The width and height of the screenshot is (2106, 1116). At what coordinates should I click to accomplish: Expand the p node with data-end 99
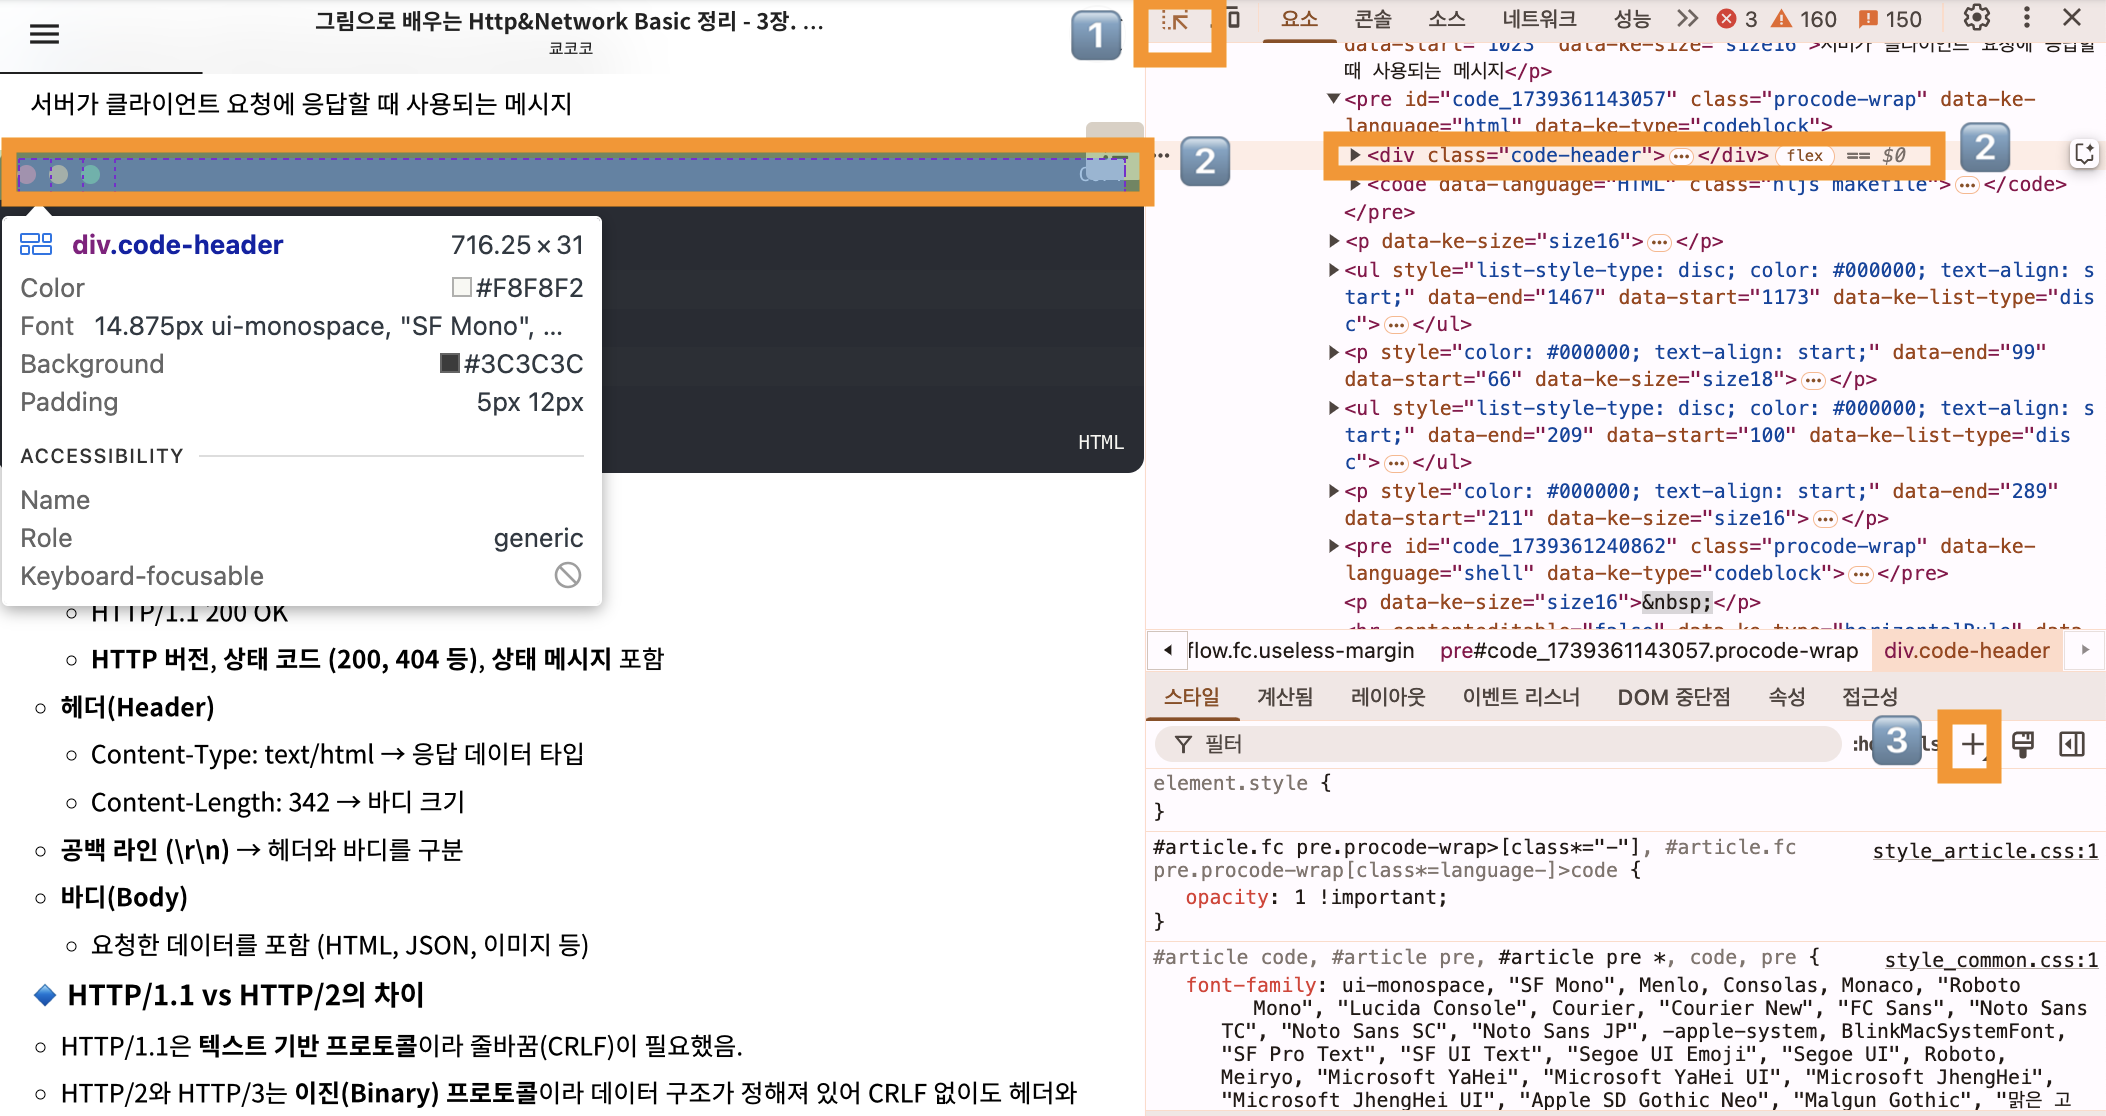(x=1334, y=352)
